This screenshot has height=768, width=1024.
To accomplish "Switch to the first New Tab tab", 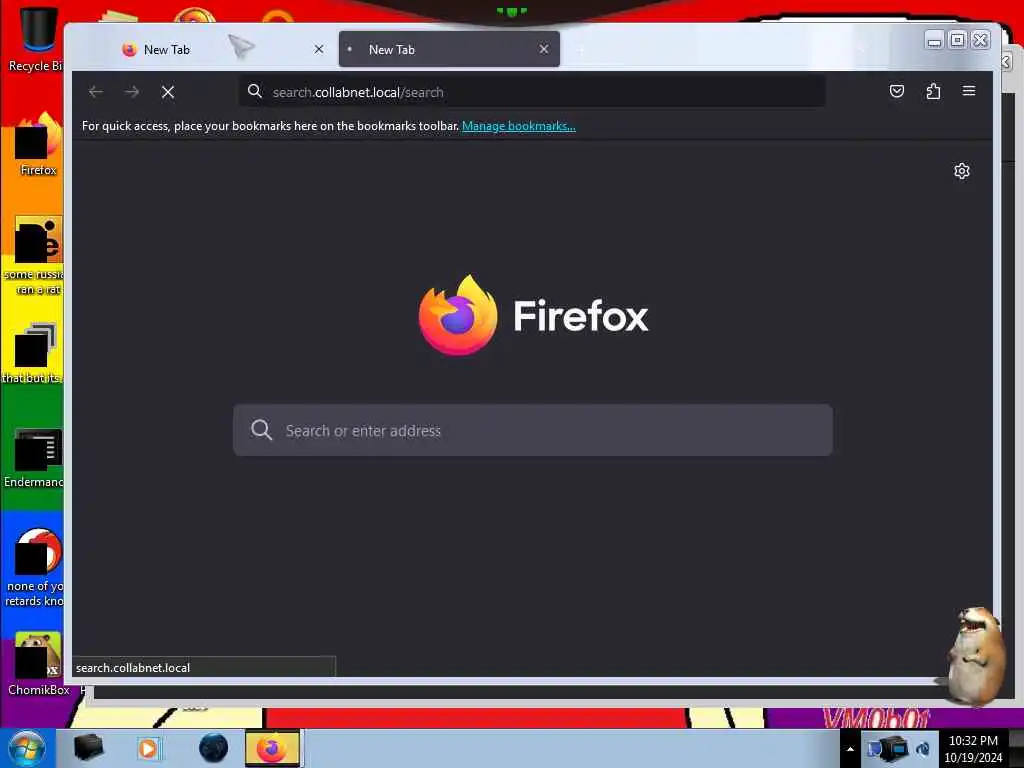I will [x=222, y=50].
